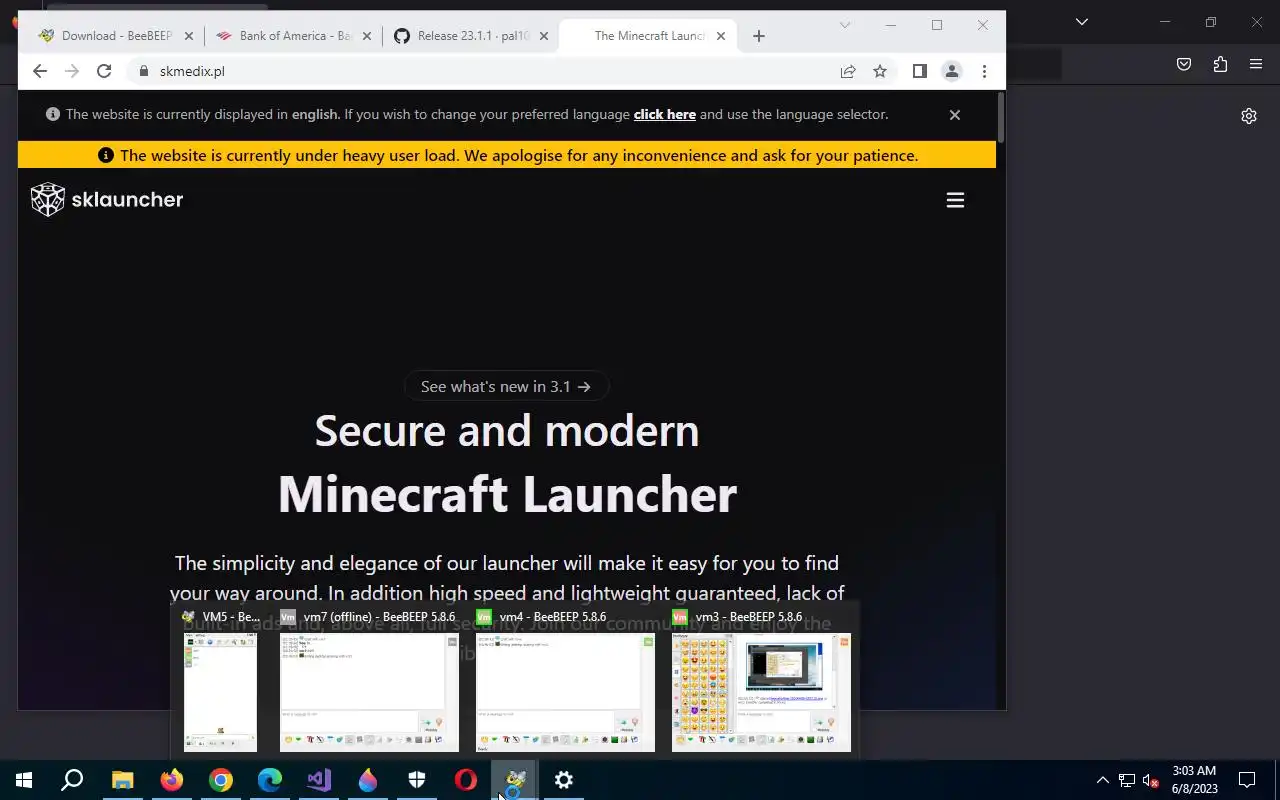Open File Explorer from taskbar
1280x800 pixels.
[x=122, y=780]
